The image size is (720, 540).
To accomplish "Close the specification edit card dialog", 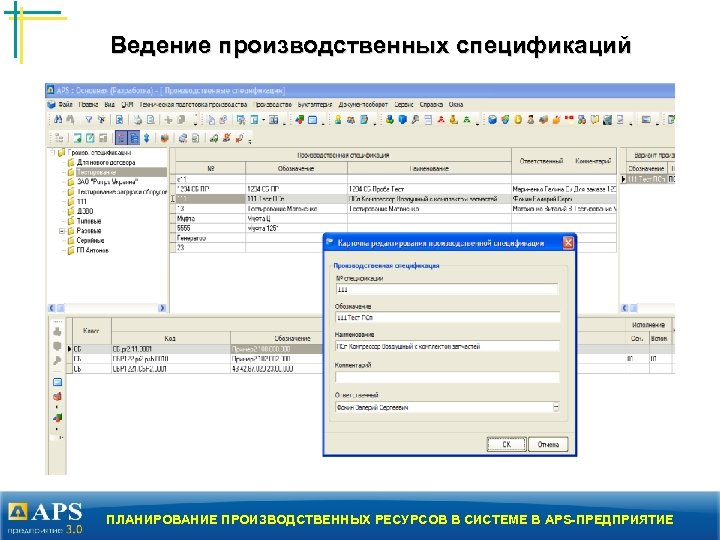I will [568, 242].
